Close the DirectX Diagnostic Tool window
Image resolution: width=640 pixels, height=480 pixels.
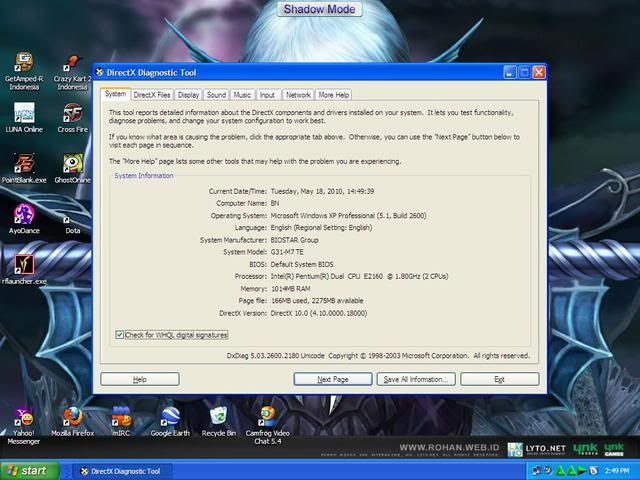point(539,73)
